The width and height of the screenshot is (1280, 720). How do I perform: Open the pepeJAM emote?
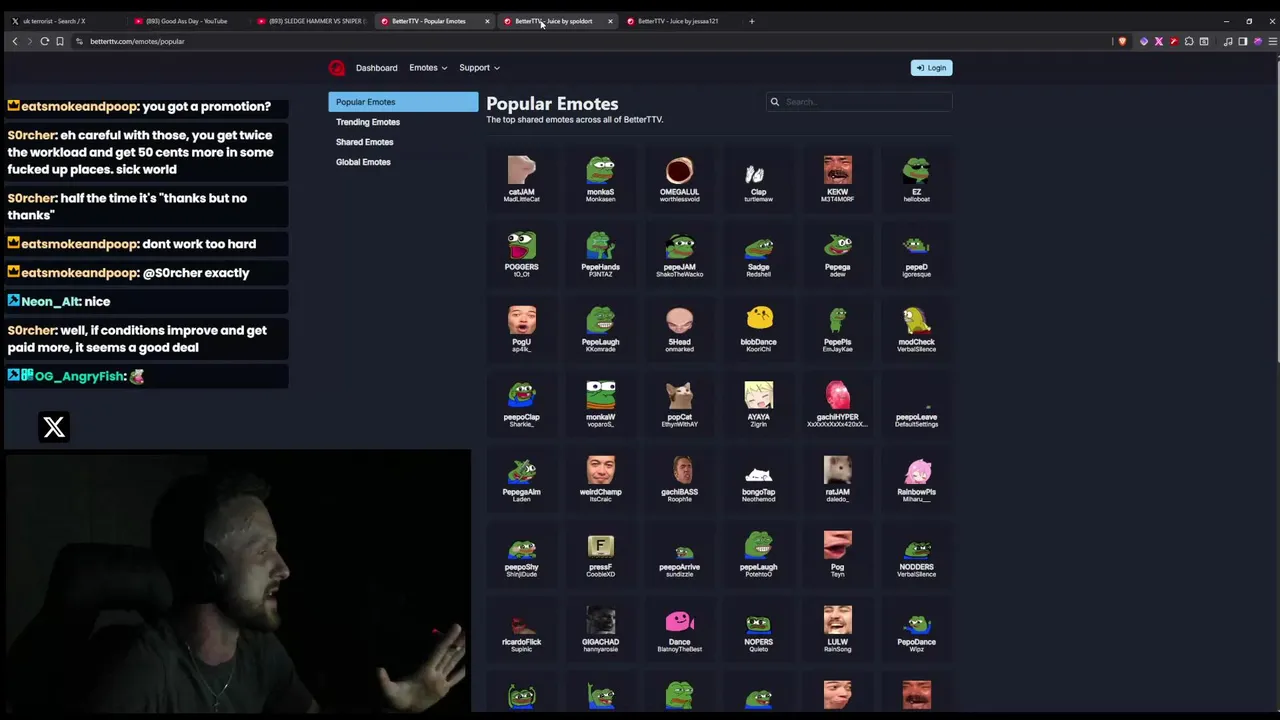coord(679,254)
